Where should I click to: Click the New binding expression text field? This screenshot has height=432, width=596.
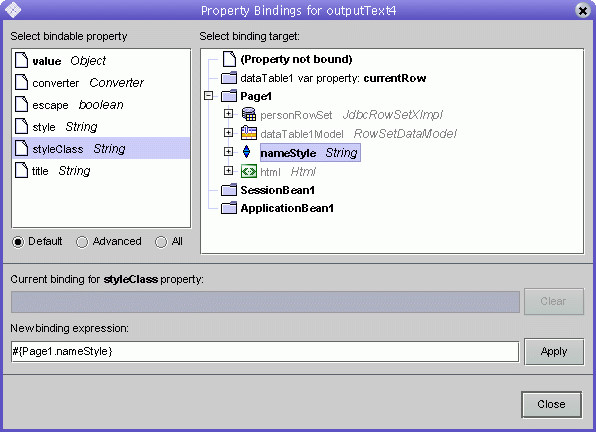click(265, 351)
